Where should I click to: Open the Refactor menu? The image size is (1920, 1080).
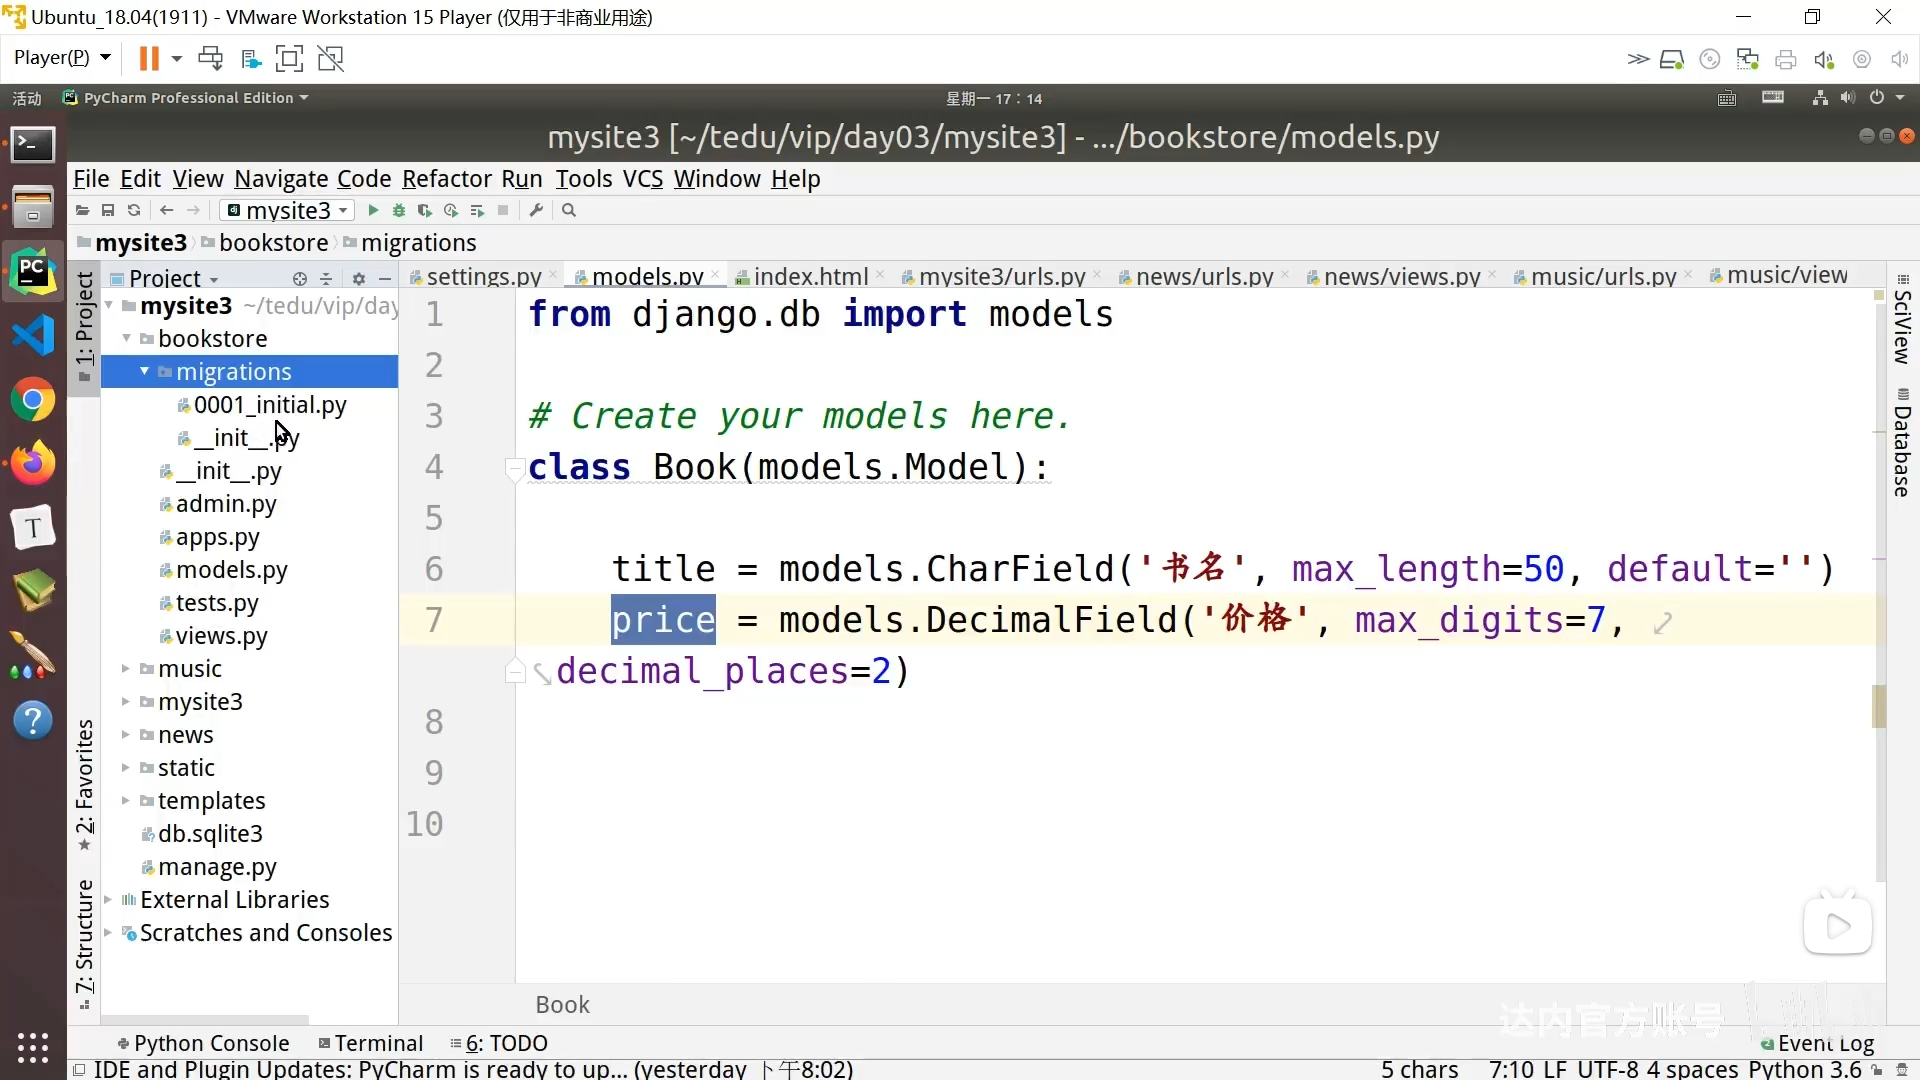coord(446,179)
